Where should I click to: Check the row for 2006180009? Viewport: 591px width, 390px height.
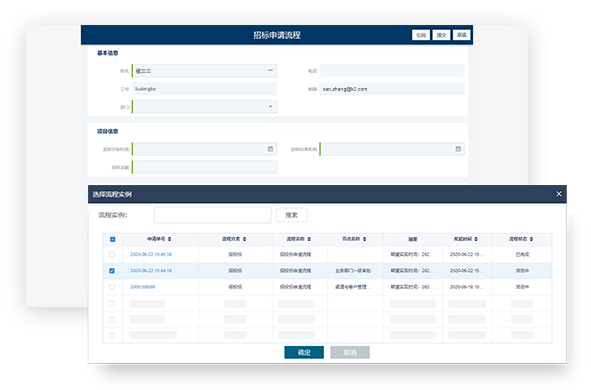[112, 287]
